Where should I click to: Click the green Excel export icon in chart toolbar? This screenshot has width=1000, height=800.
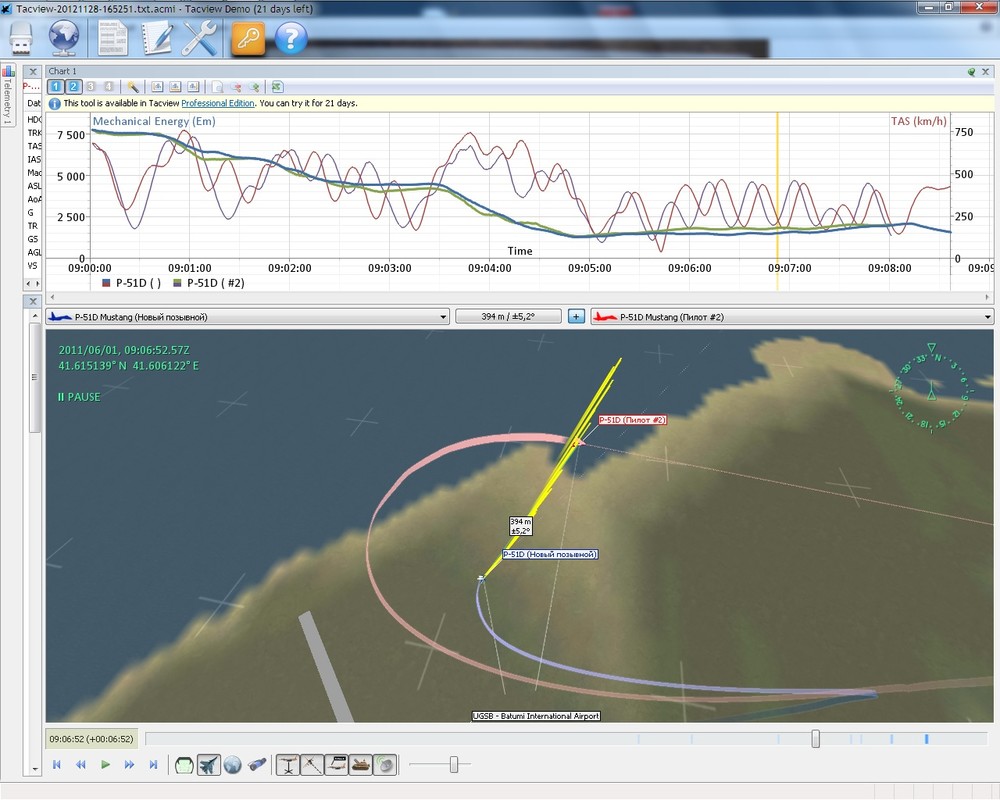click(277, 87)
